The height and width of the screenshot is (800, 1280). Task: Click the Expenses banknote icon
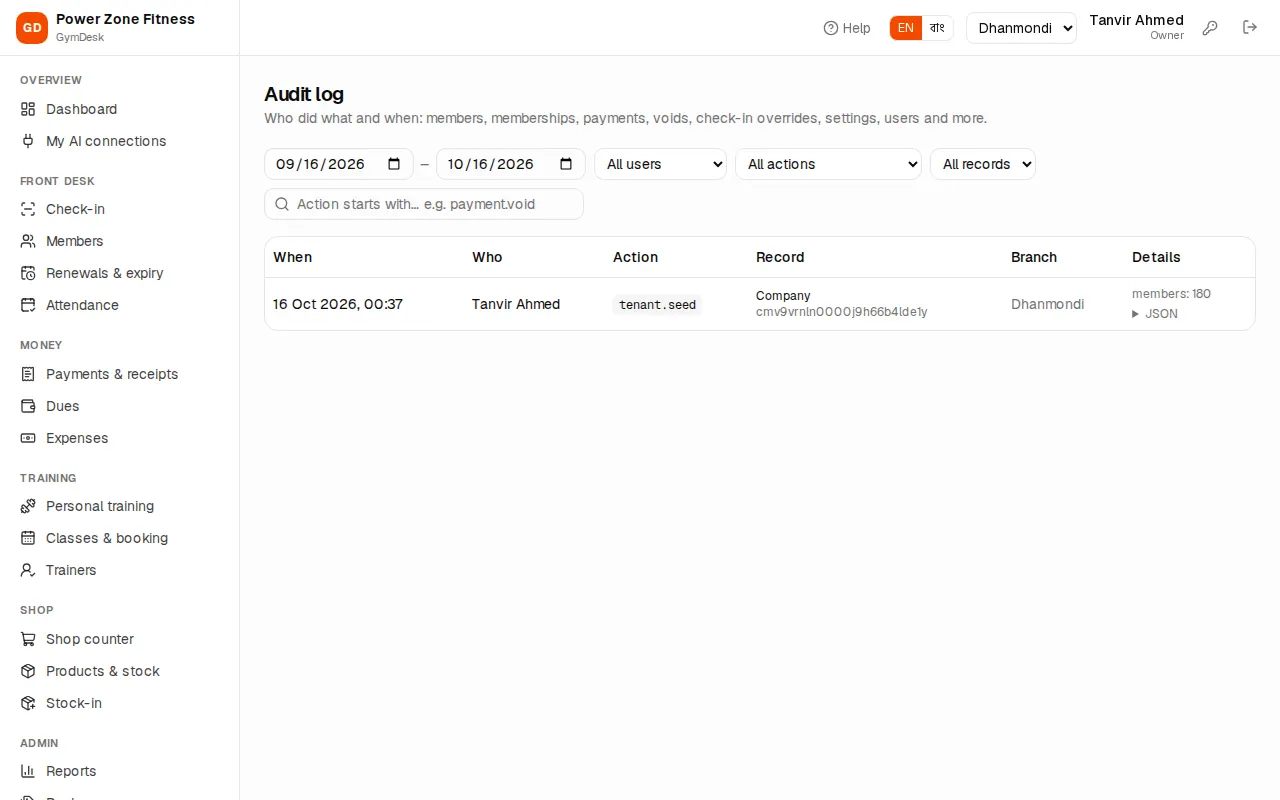(x=28, y=438)
